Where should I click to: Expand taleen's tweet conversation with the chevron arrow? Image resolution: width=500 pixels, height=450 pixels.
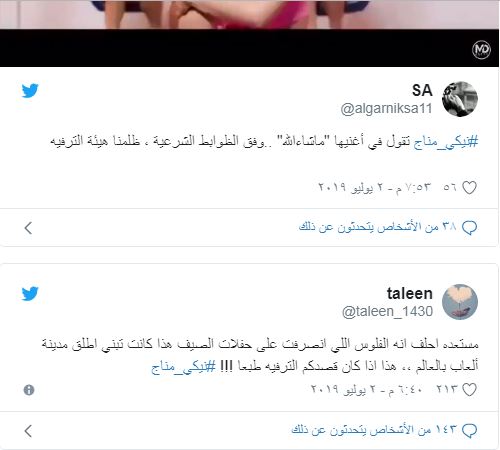coord(28,431)
